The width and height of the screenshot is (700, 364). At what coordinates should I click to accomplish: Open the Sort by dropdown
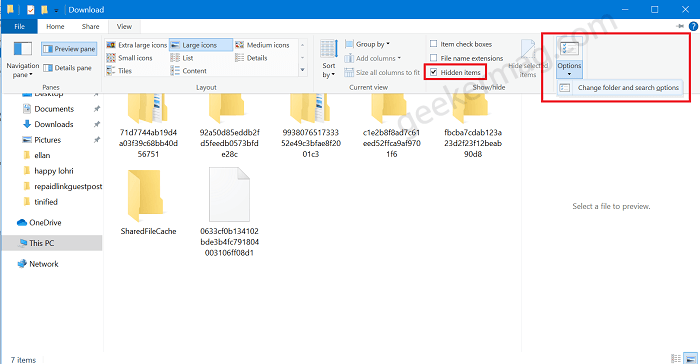[329, 60]
